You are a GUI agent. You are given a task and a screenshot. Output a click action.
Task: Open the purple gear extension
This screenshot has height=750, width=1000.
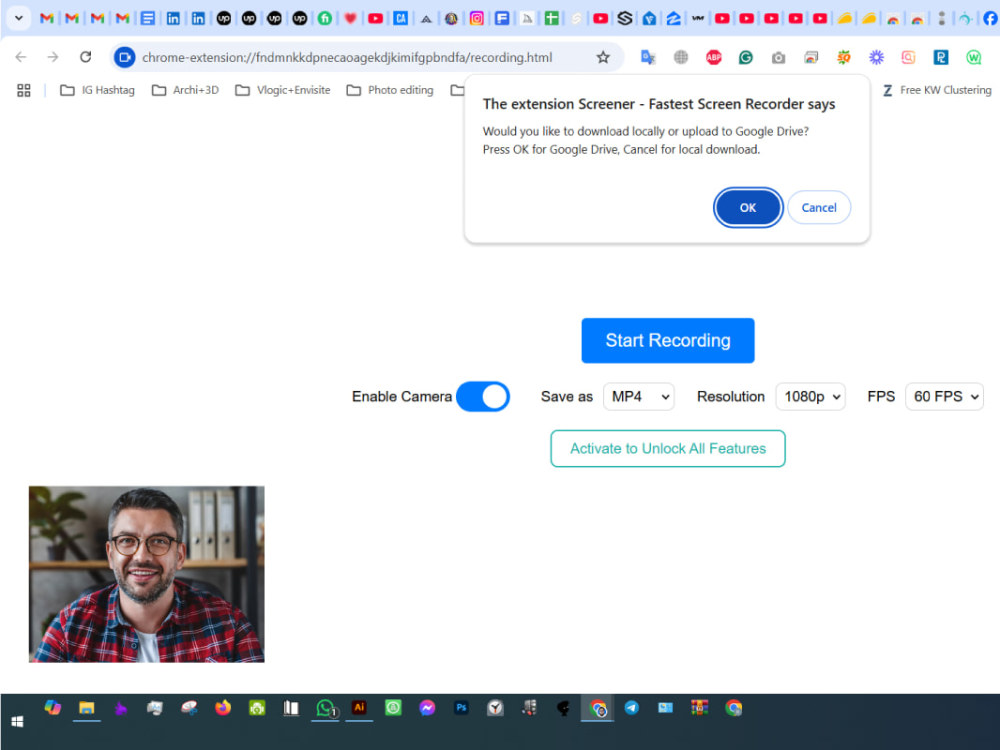pos(876,57)
